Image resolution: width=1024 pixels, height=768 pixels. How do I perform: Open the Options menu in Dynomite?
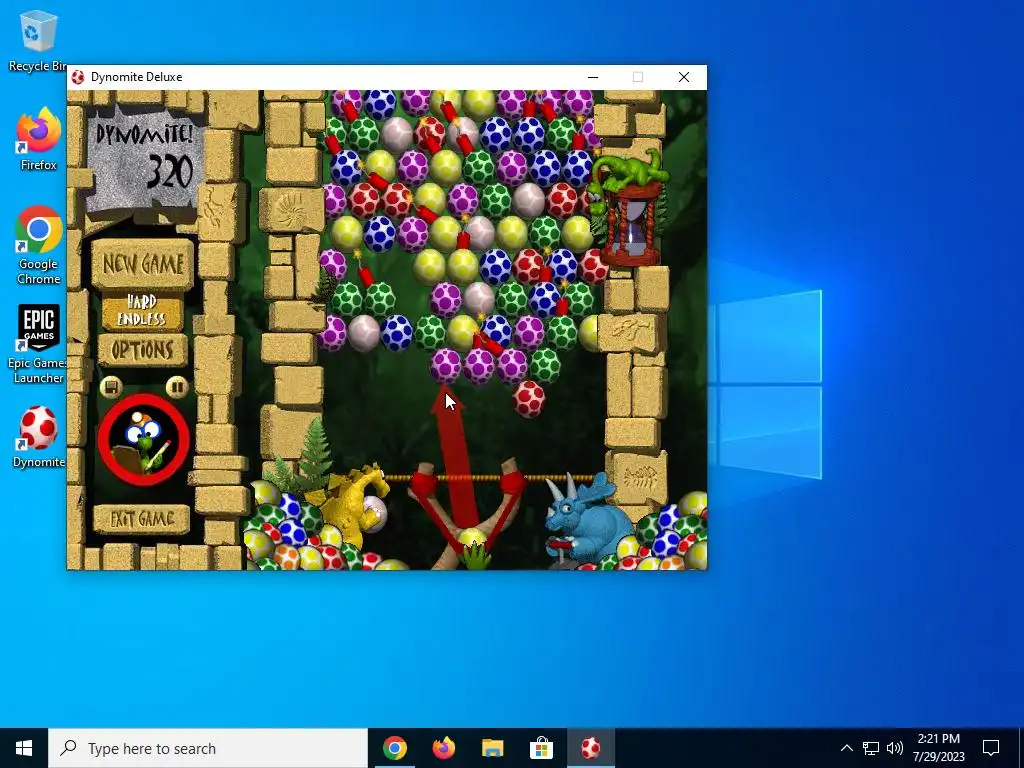click(142, 350)
